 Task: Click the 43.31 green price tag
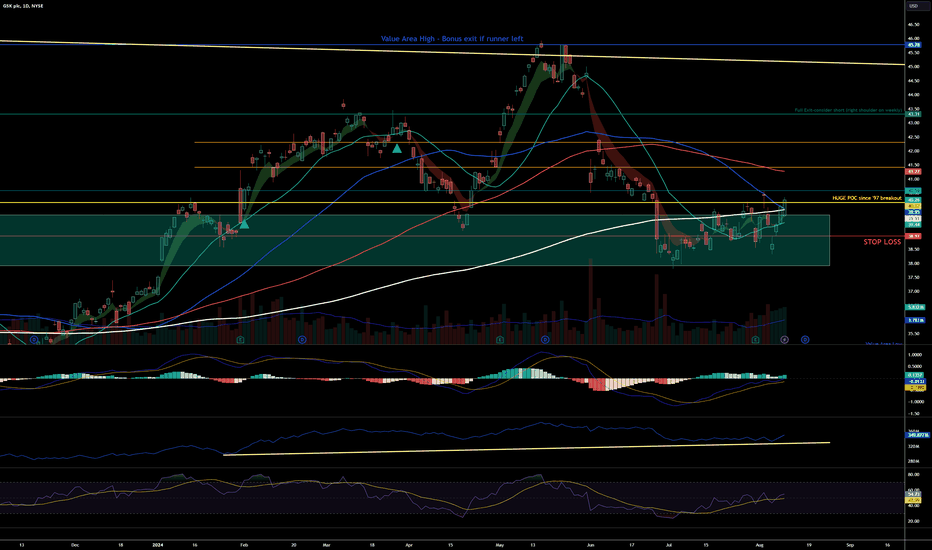[x=913, y=114]
